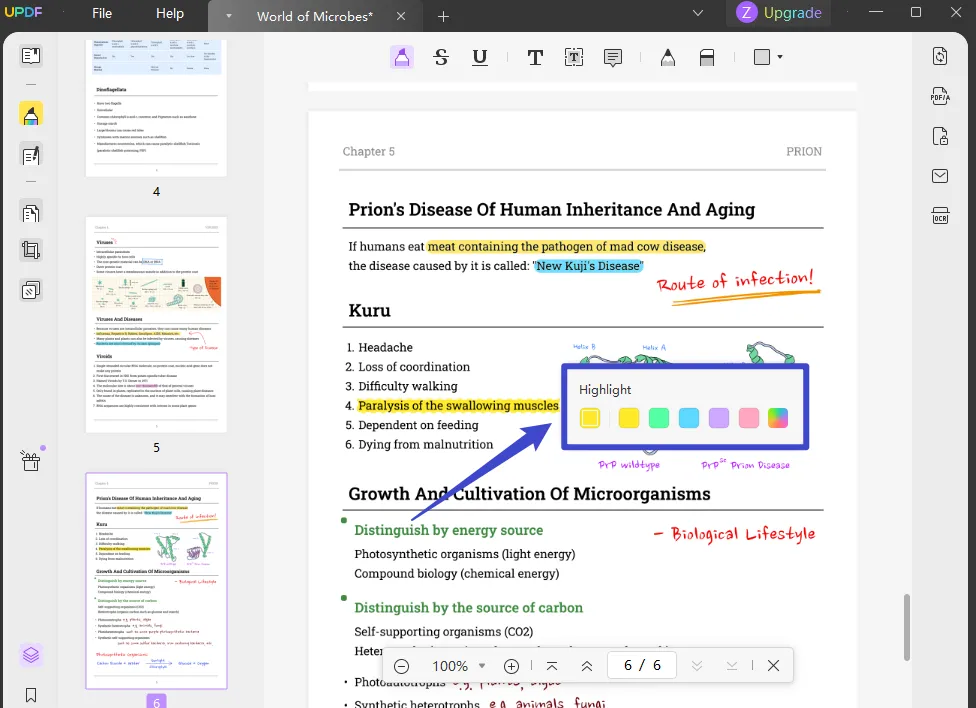Open the Organize Pages tool in sidebar
Viewport: 976px width, 708px height.
tap(30, 214)
